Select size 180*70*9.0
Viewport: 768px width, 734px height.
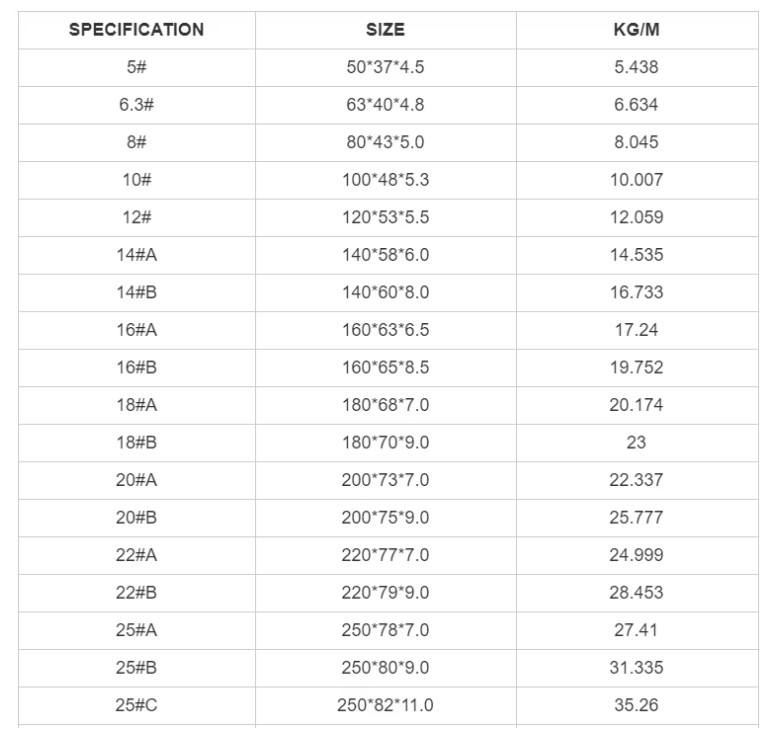point(385,442)
